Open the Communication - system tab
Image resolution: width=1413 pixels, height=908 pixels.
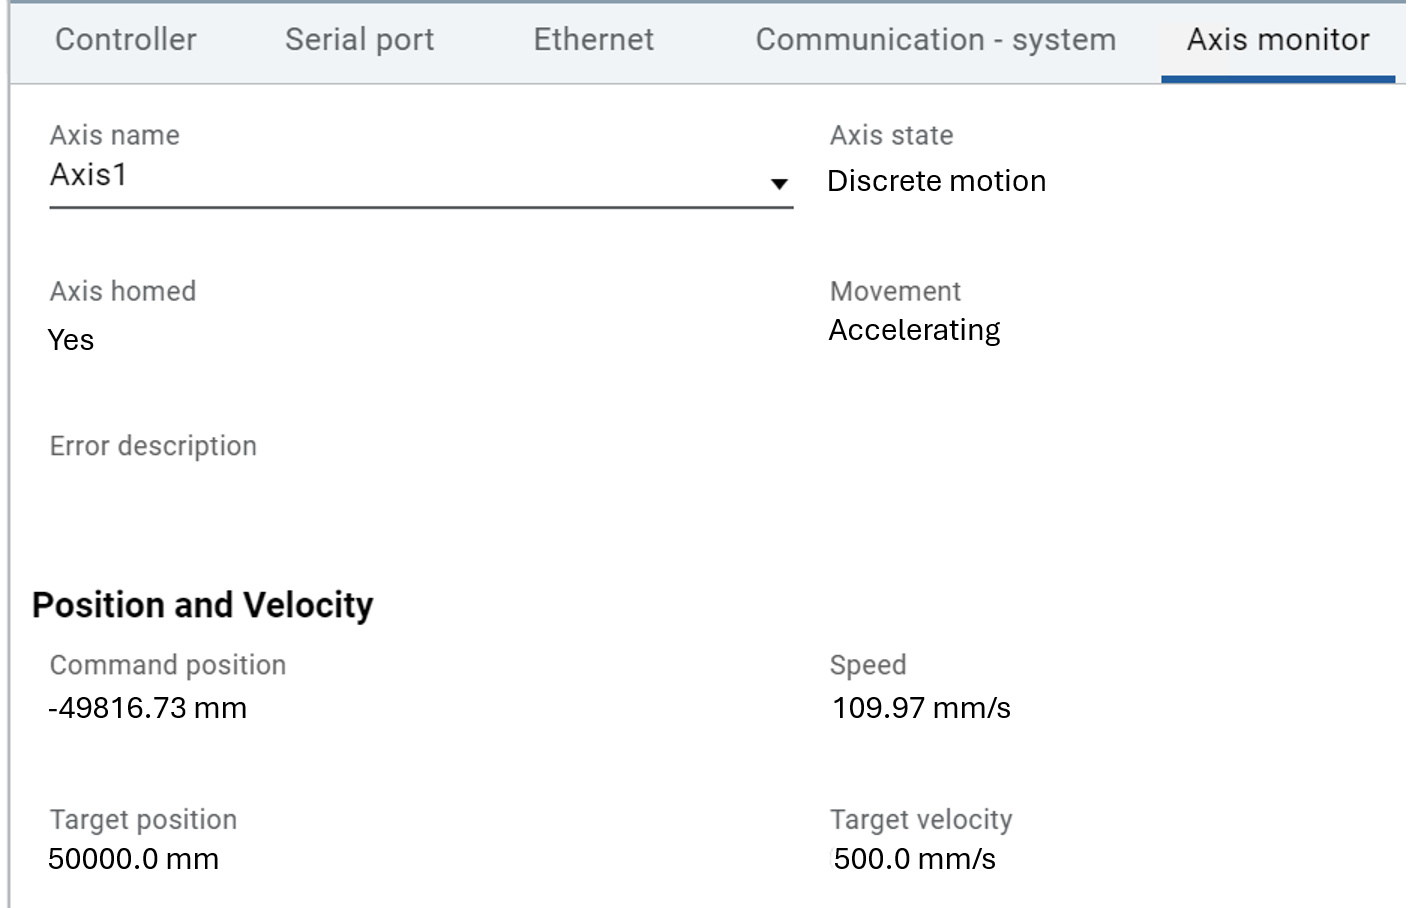tap(935, 40)
